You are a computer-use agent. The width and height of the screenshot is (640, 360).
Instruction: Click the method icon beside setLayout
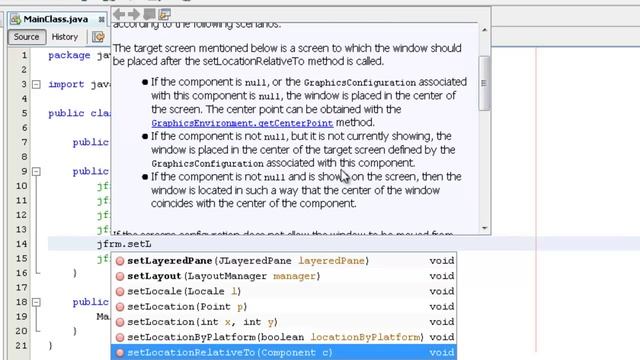coord(120,276)
